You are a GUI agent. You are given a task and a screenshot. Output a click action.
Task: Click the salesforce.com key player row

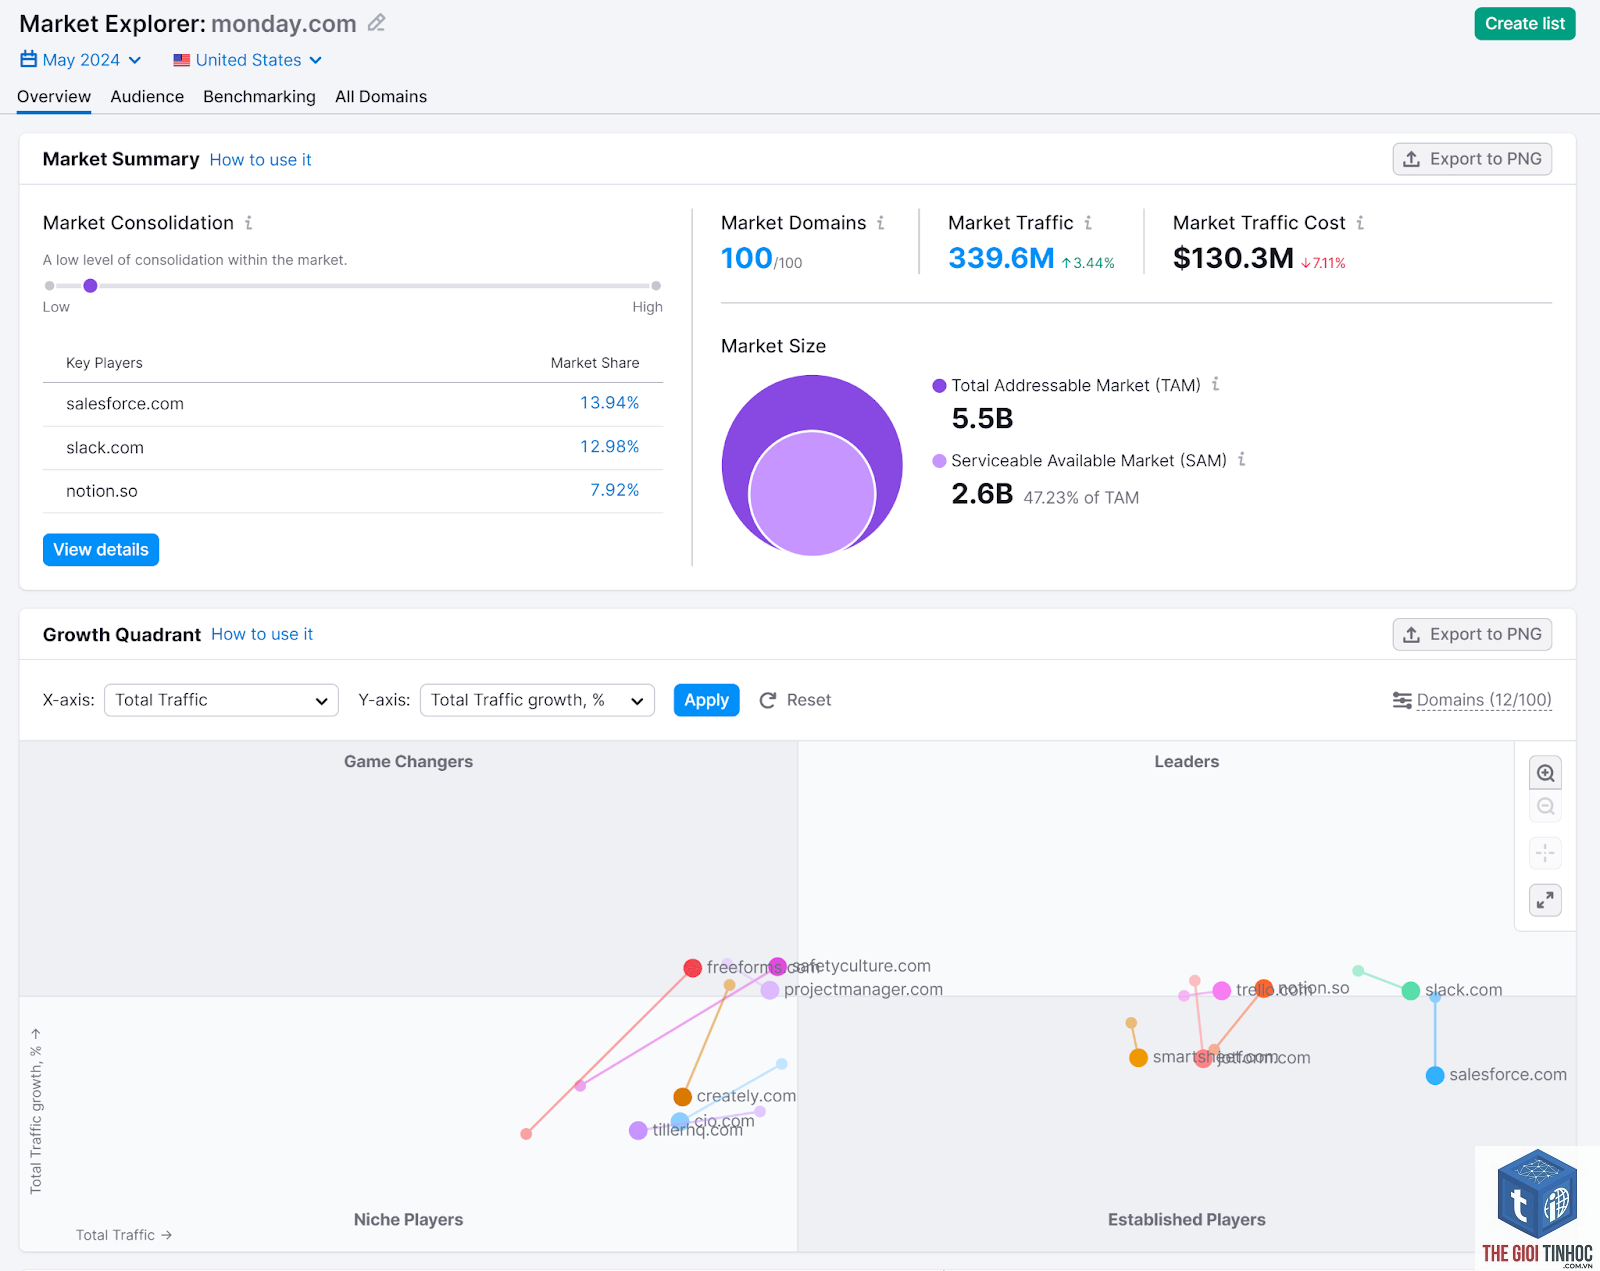[353, 404]
